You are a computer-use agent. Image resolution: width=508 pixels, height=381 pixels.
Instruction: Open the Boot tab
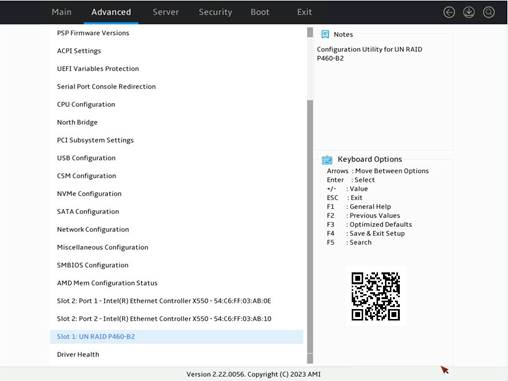(260, 12)
